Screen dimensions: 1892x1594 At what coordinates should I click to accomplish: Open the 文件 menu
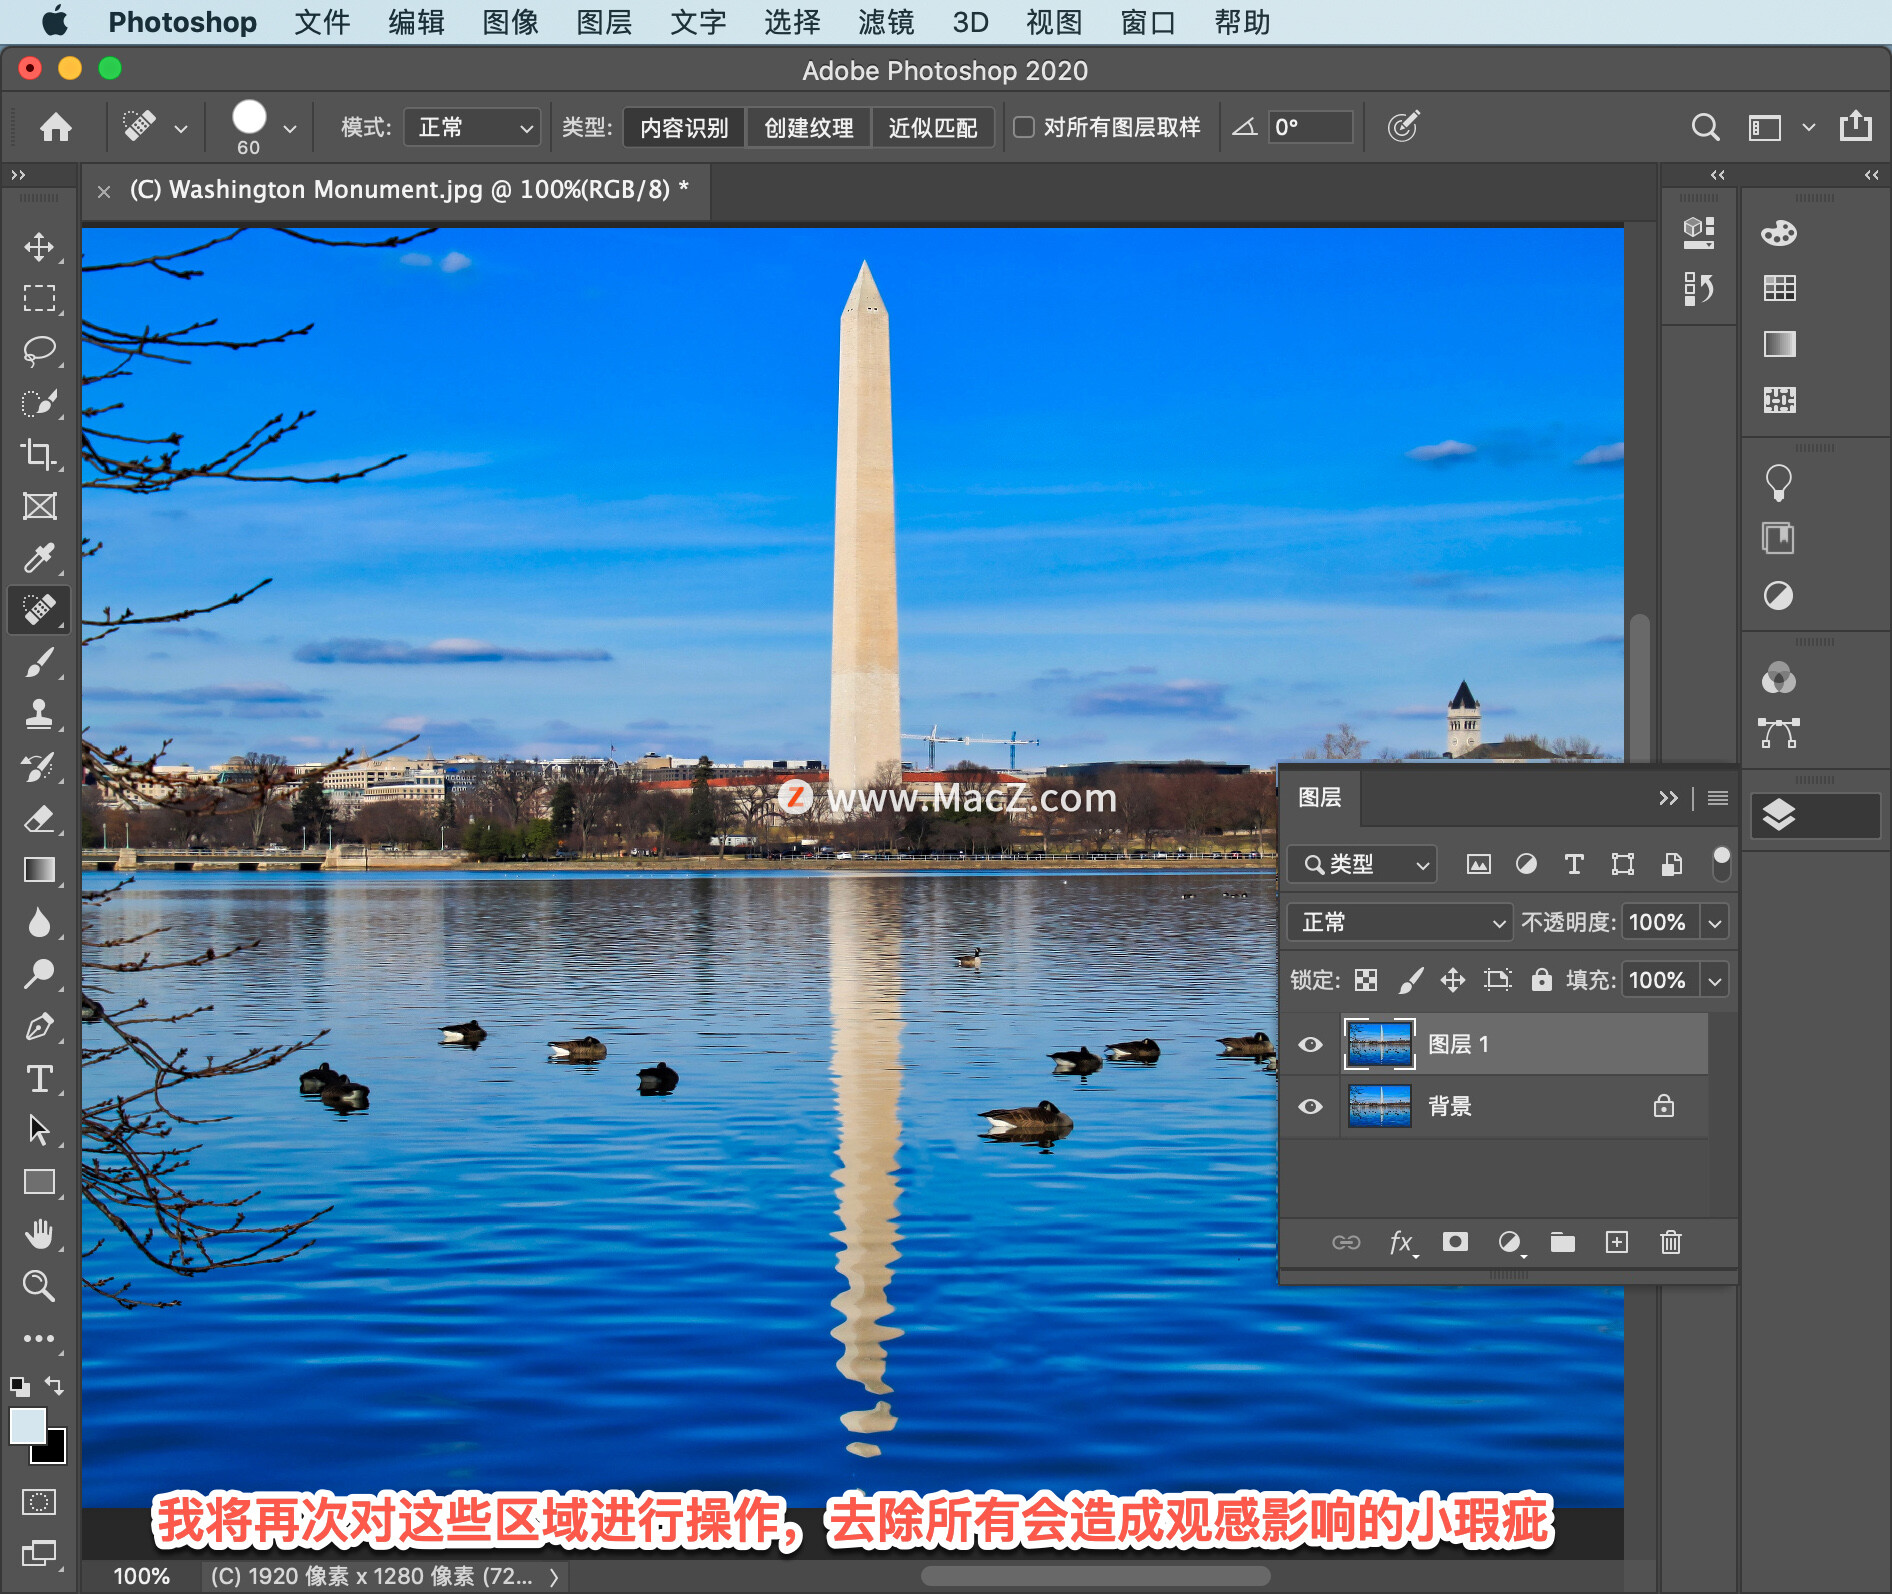pyautogui.click(x=322, y=22)
